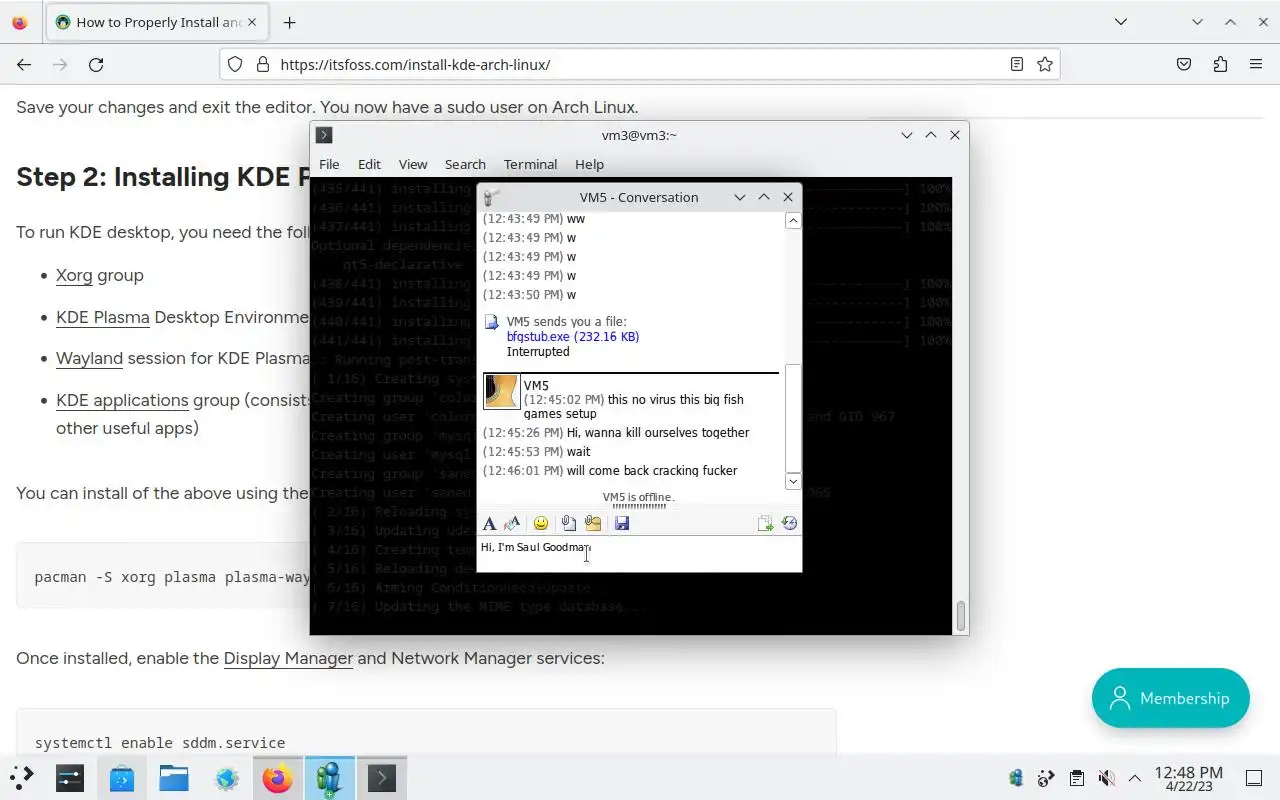
Task: Switch to Pidgin messenger taskbar entry
Action: (330, 778)
